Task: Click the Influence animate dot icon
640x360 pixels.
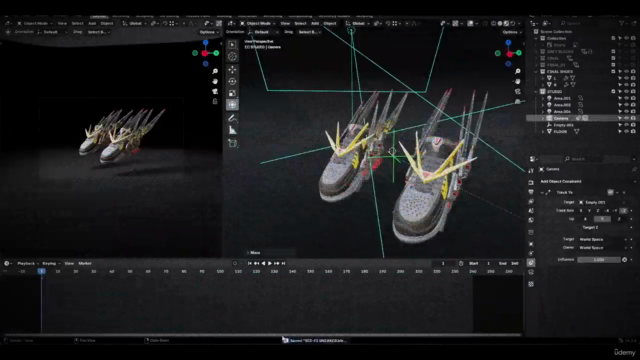Action: [631, 260]
